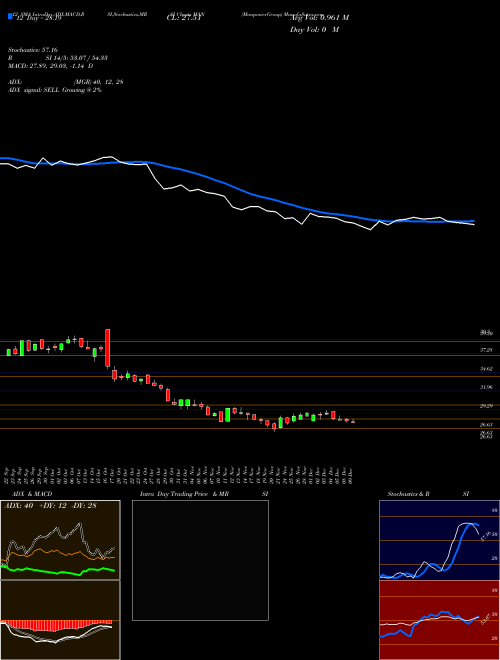Click the 'MACD: 27.89, 29.03, -1.14' line
The width and height of the screenshot is (500, 660).
(x=48, y=66)
